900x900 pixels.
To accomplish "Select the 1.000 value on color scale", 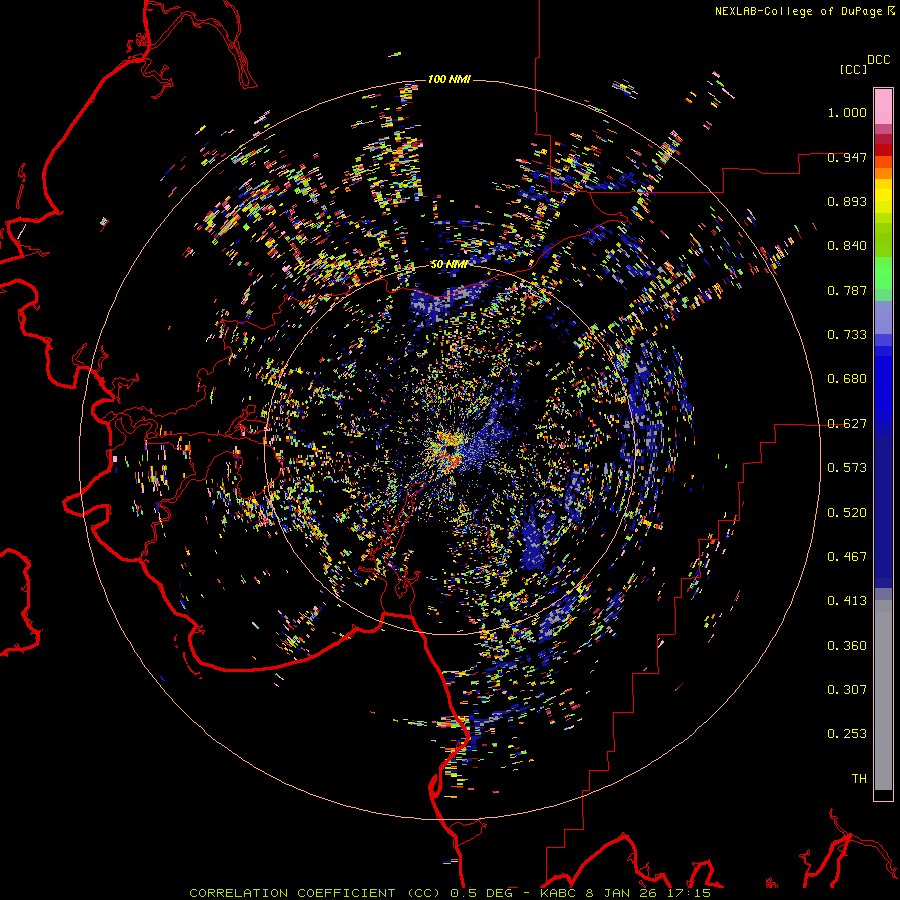I will 847,112.
